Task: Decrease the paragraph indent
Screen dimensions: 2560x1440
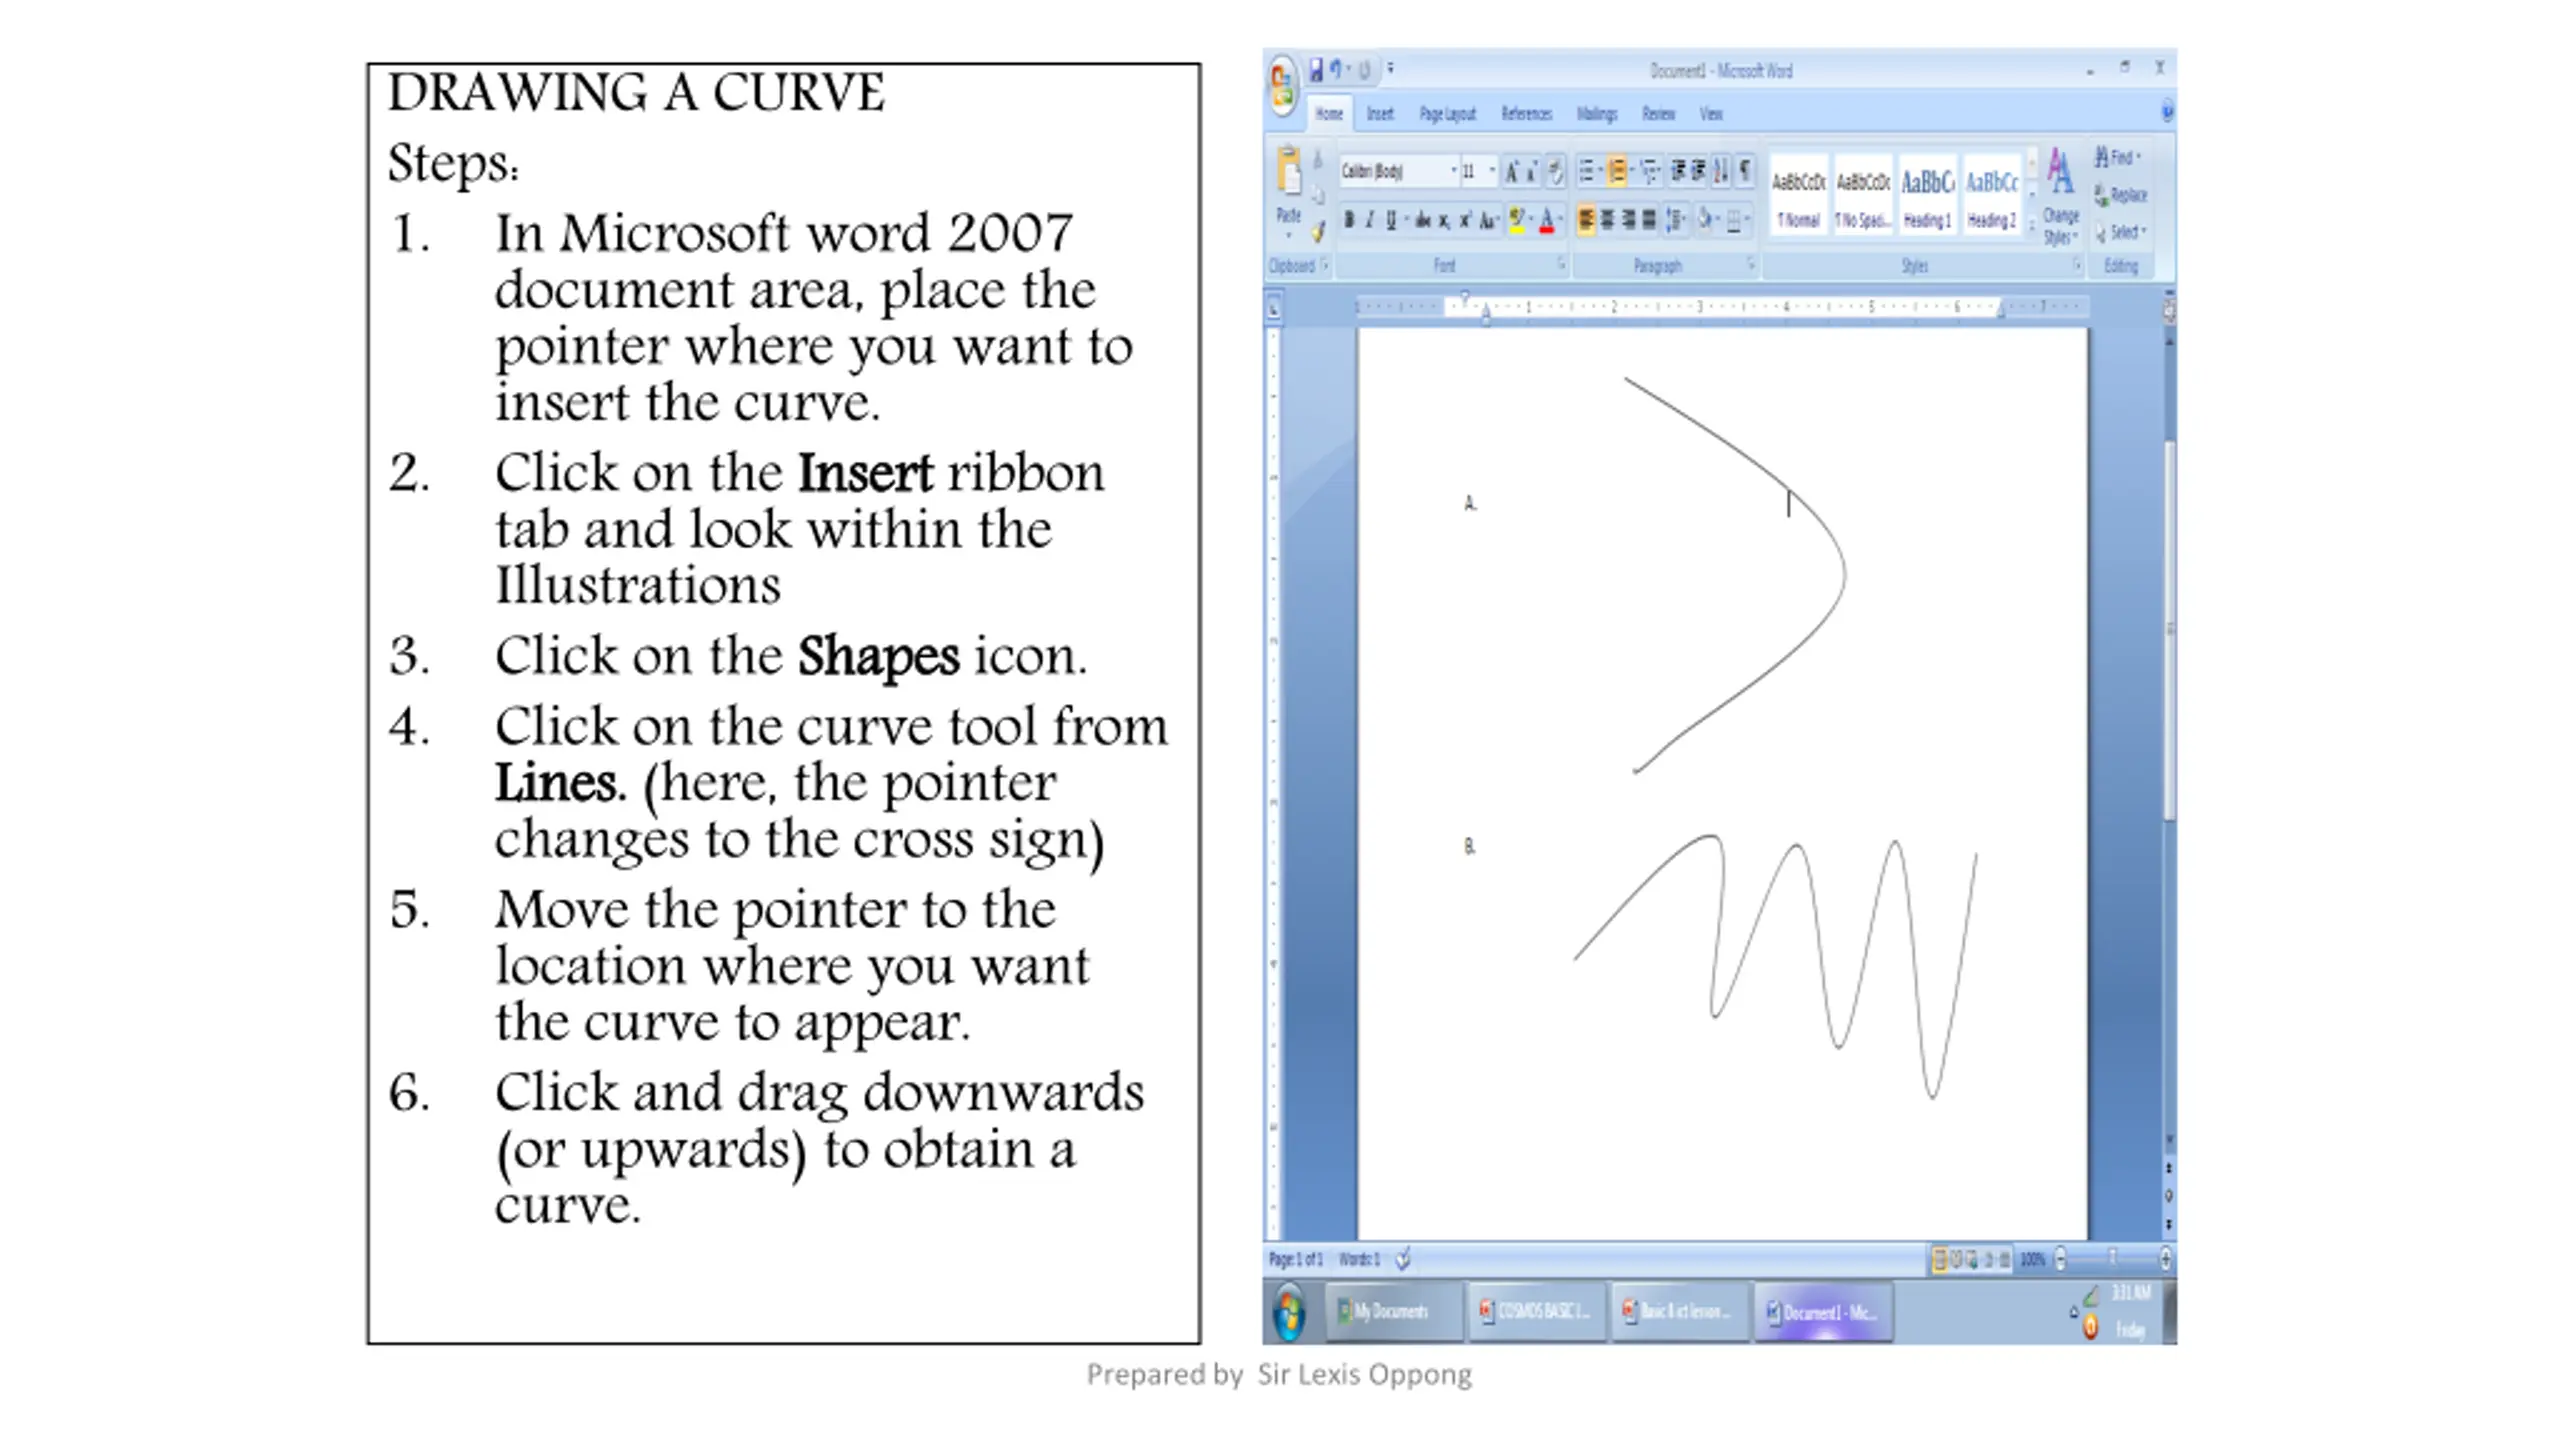Action: 1677,171
